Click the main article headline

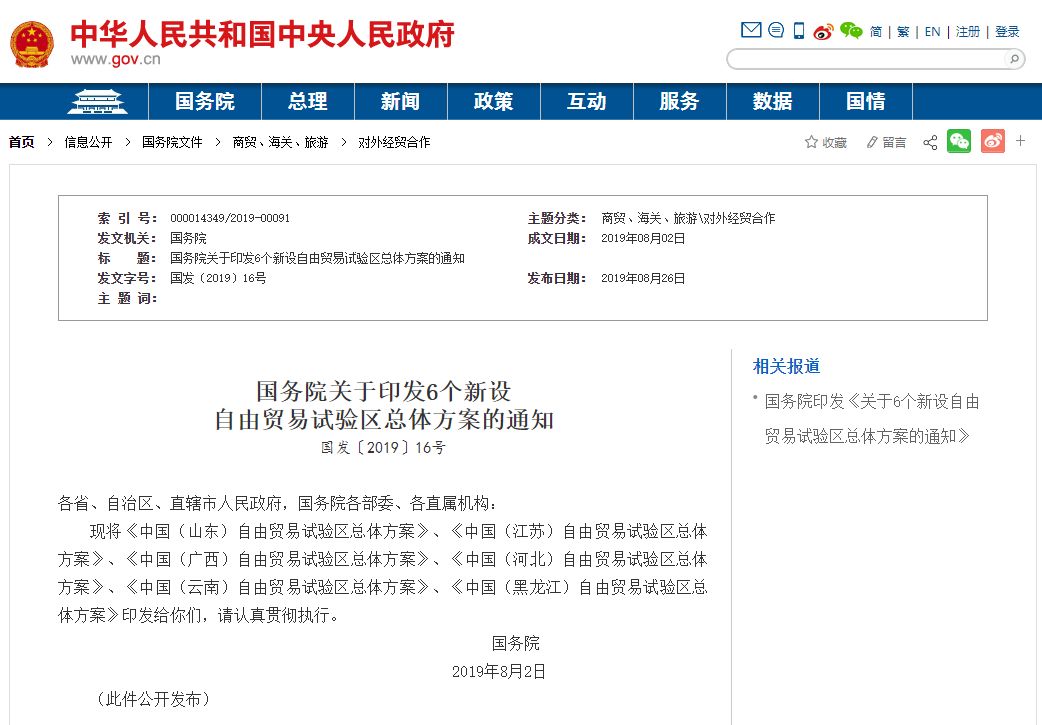point(383,405)
